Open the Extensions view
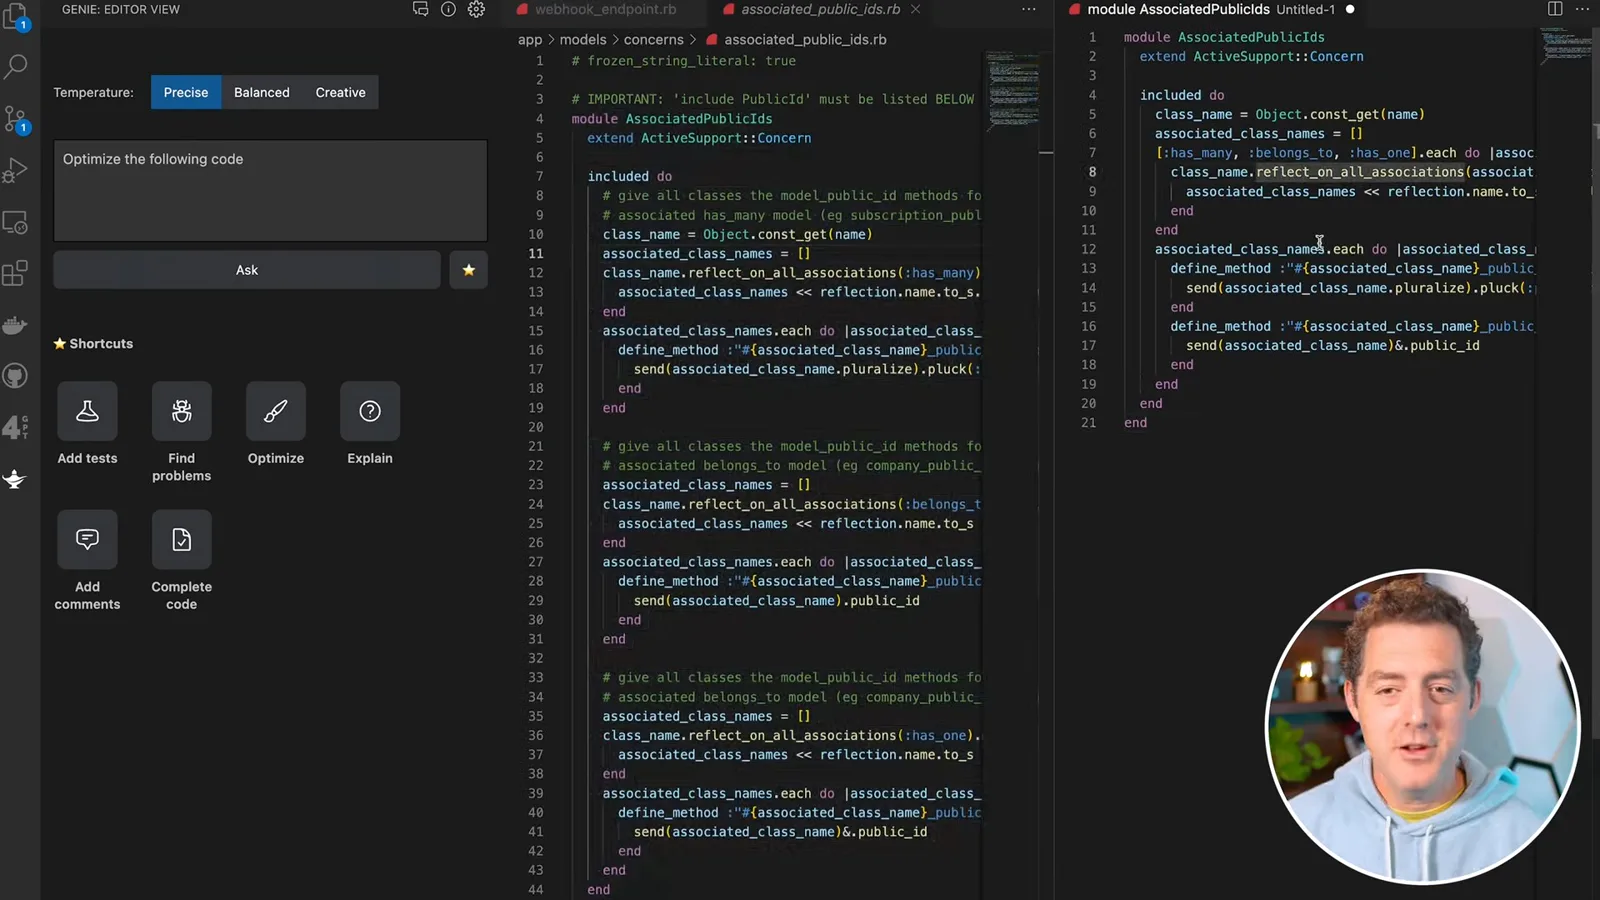 [x=16, y=273]
